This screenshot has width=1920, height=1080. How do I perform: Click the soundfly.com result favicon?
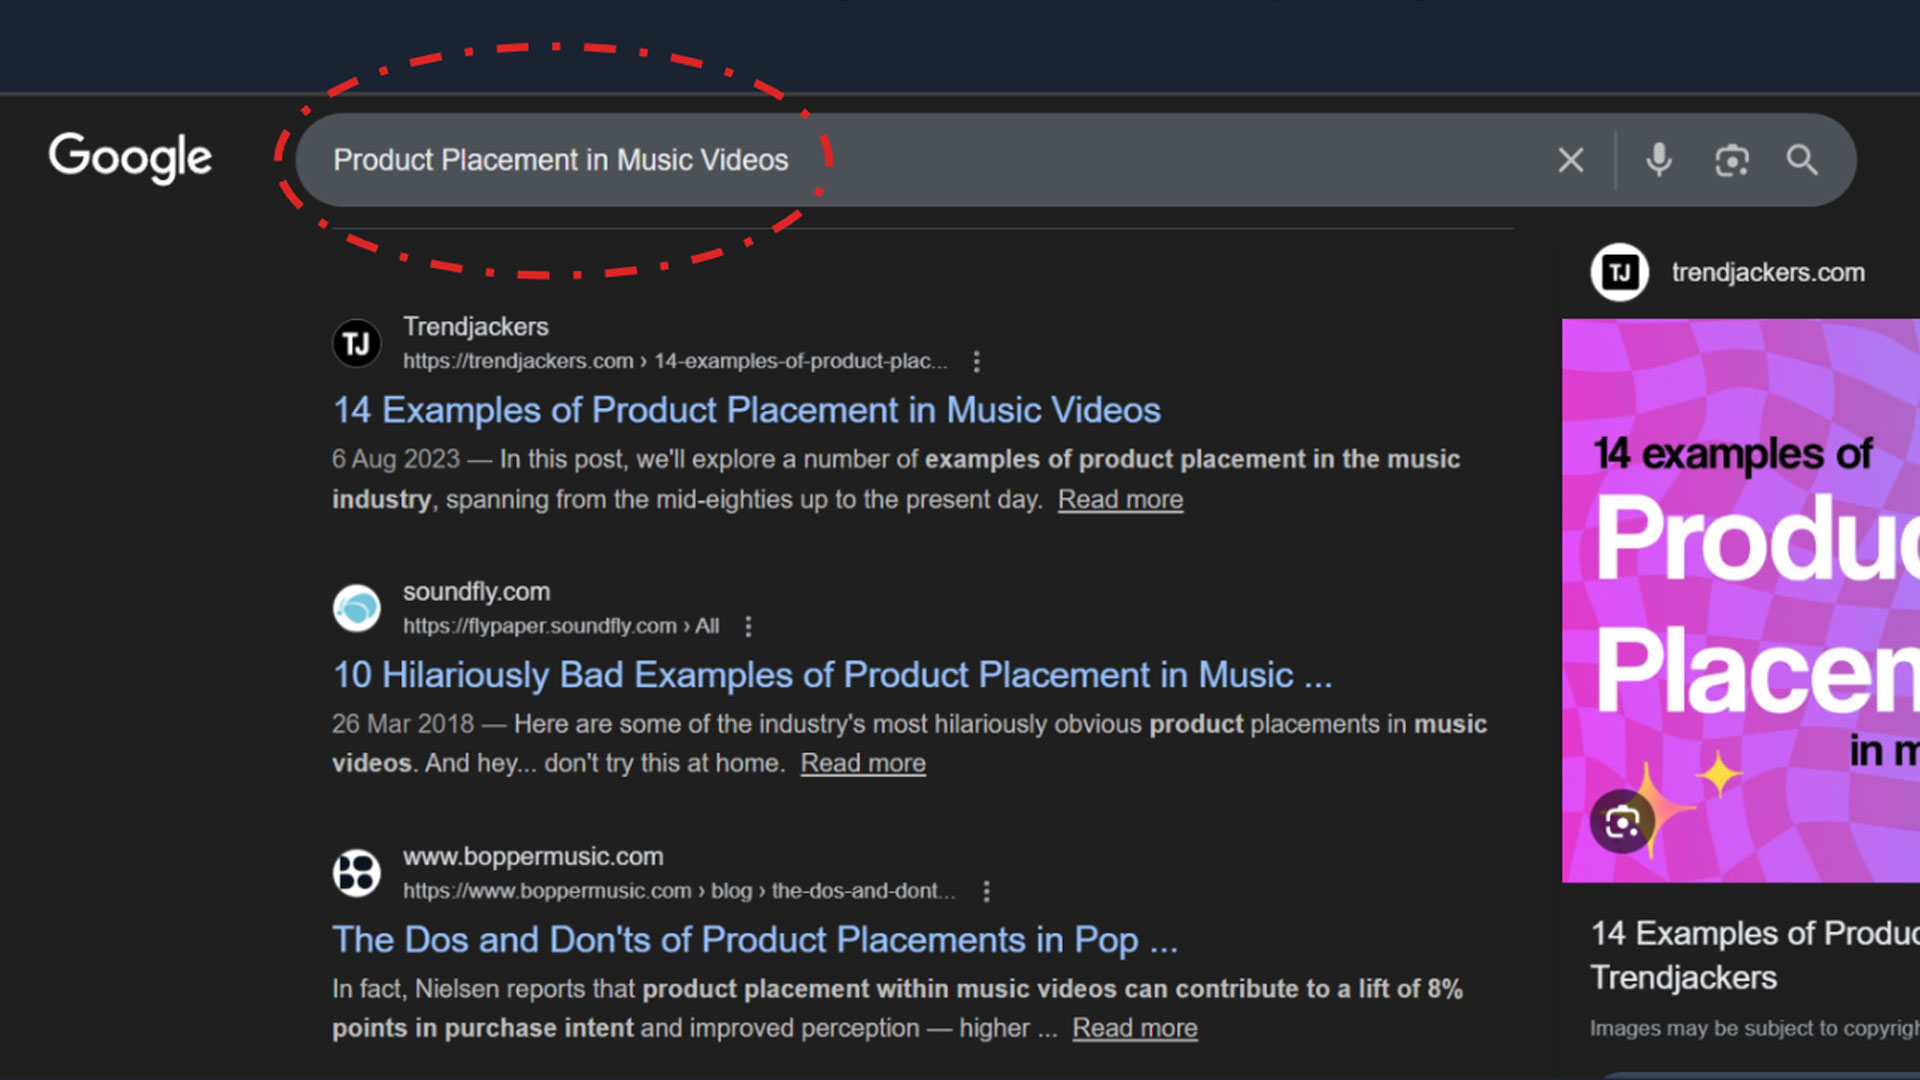point(356,608)
